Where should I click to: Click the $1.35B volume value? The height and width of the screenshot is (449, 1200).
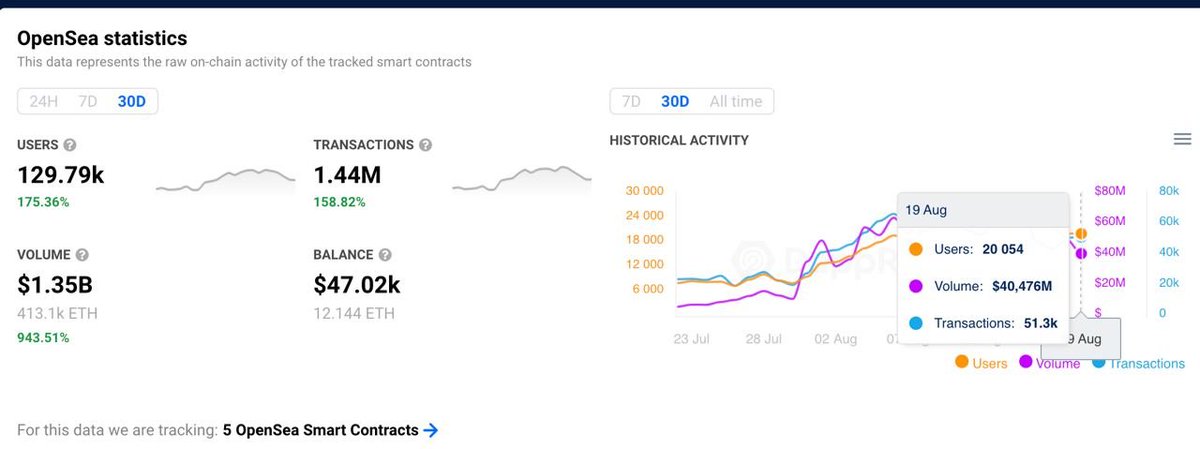(55, 285)
